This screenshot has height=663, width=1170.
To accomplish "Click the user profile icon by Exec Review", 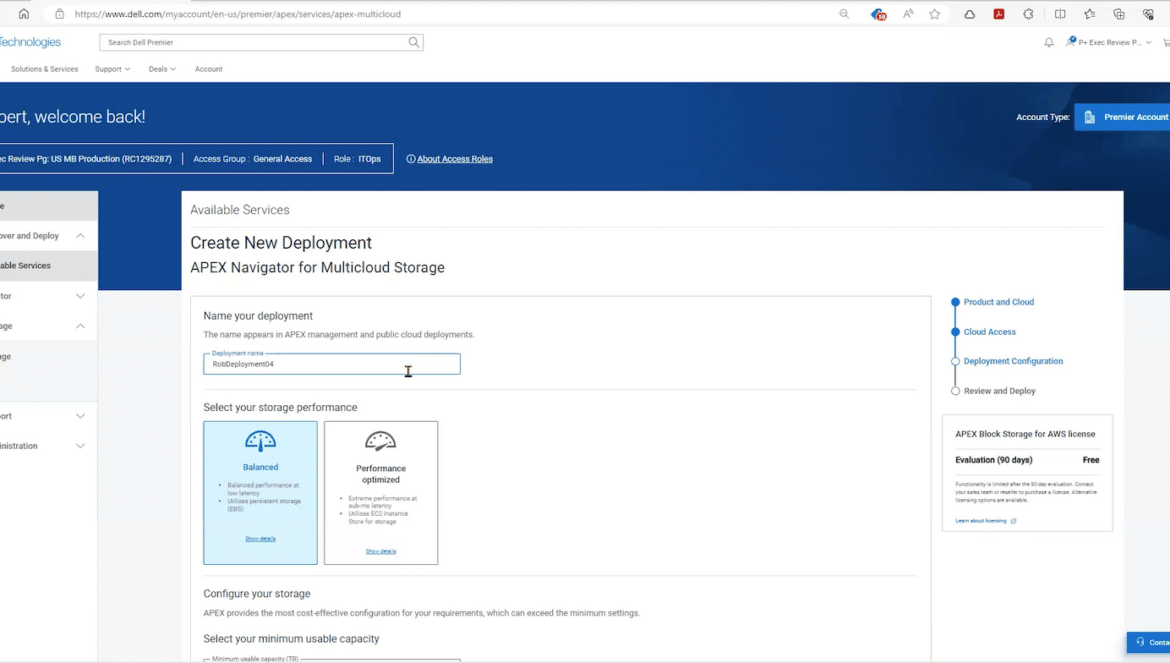I will (1071, 42).
